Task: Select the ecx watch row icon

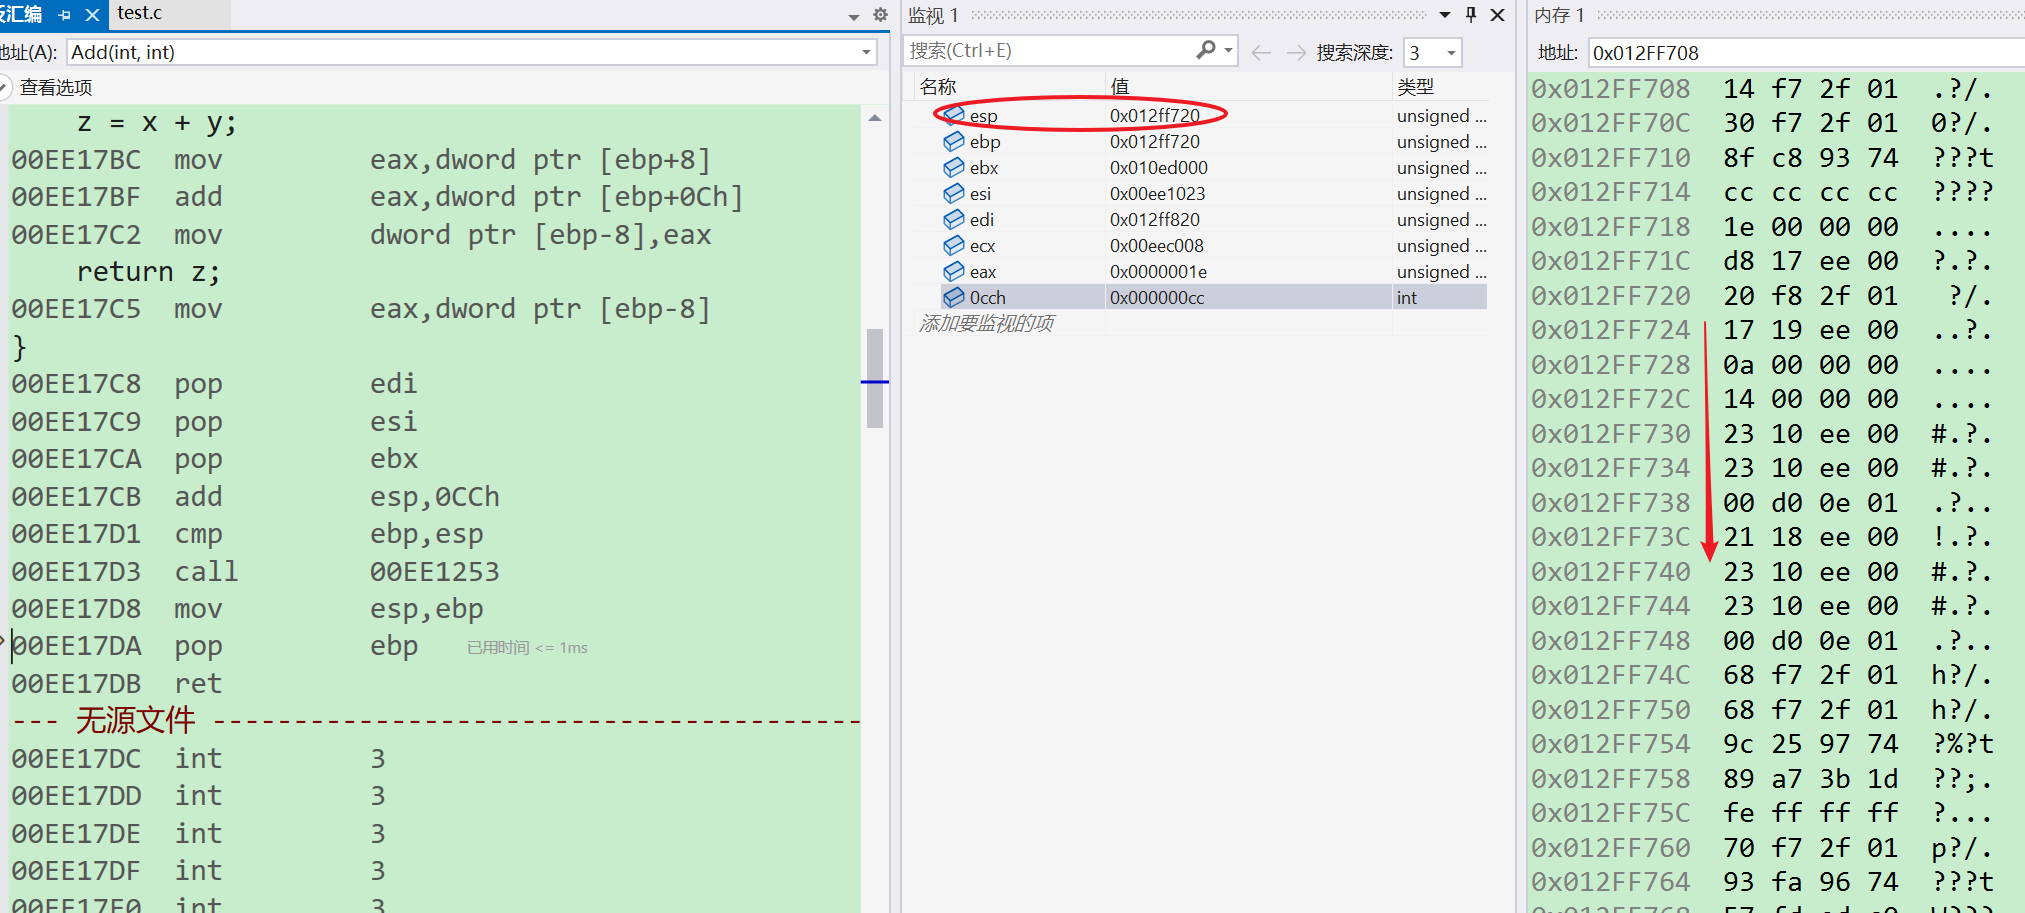Action: (954, 245)
